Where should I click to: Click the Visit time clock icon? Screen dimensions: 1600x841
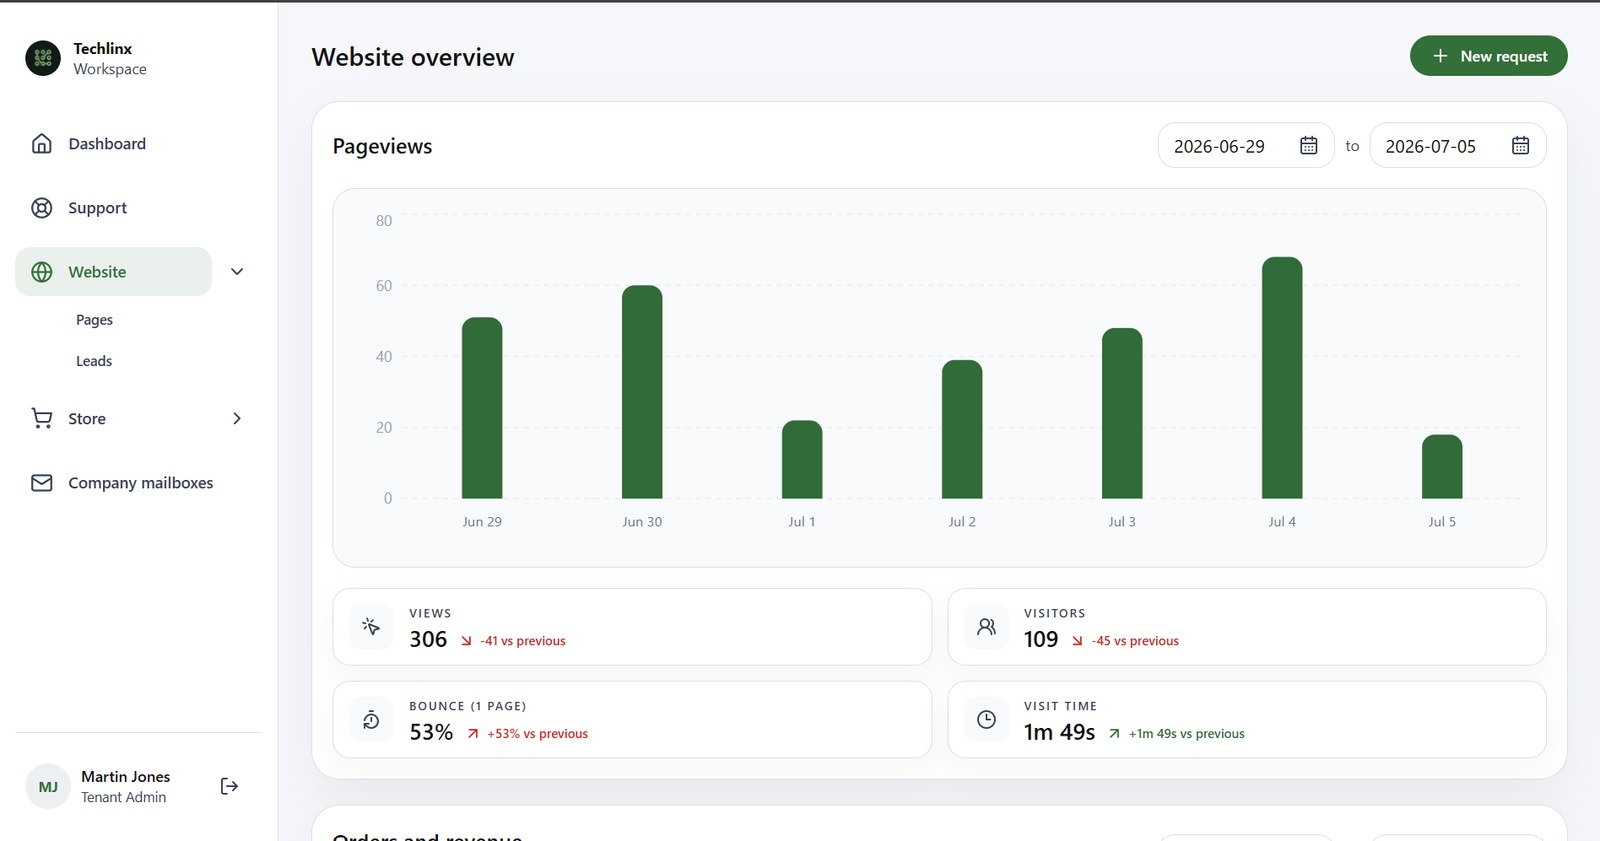coord(986,720)
